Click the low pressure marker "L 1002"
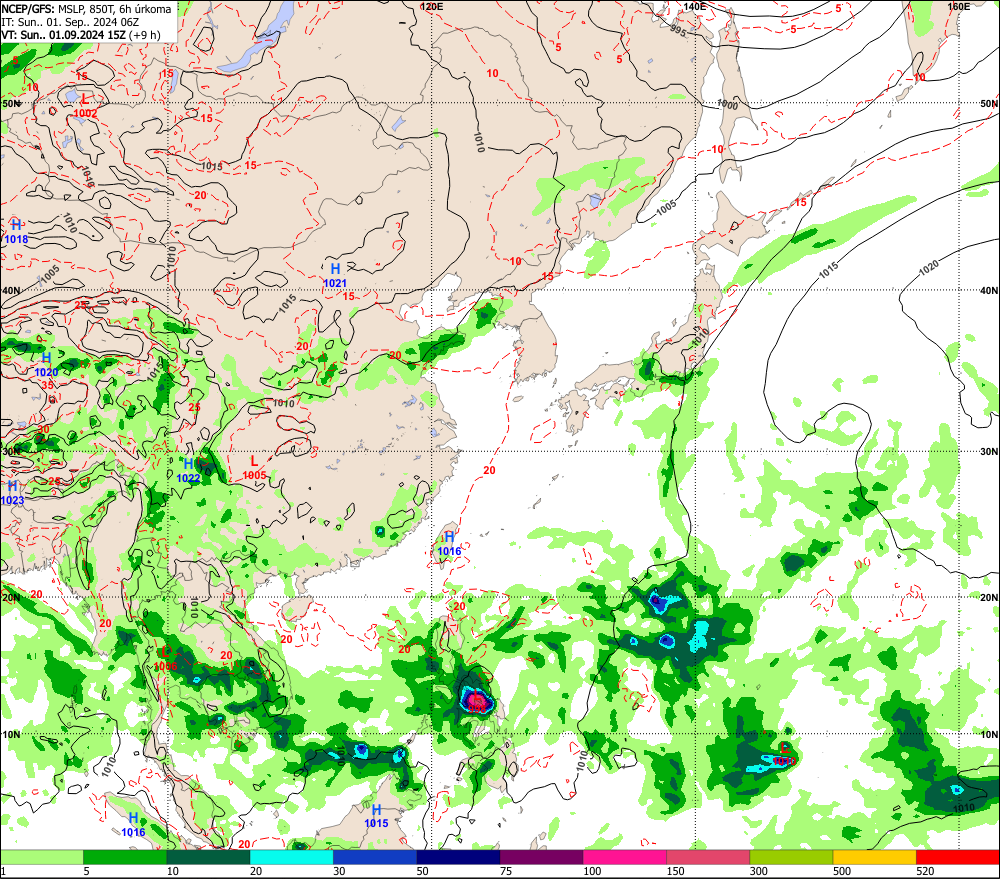Image resolution: width=1000 pixels, height=879 pixels. tap(85, 106)
